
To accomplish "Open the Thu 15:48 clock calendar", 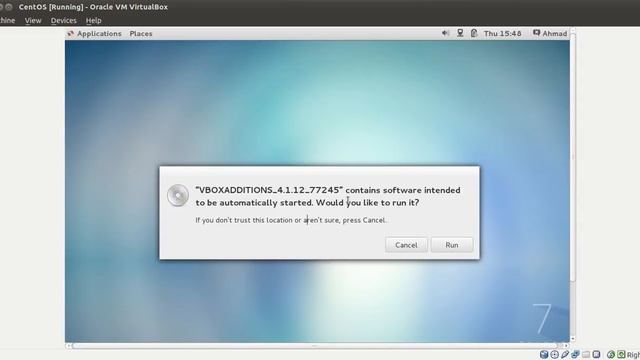I will point(502,33).
